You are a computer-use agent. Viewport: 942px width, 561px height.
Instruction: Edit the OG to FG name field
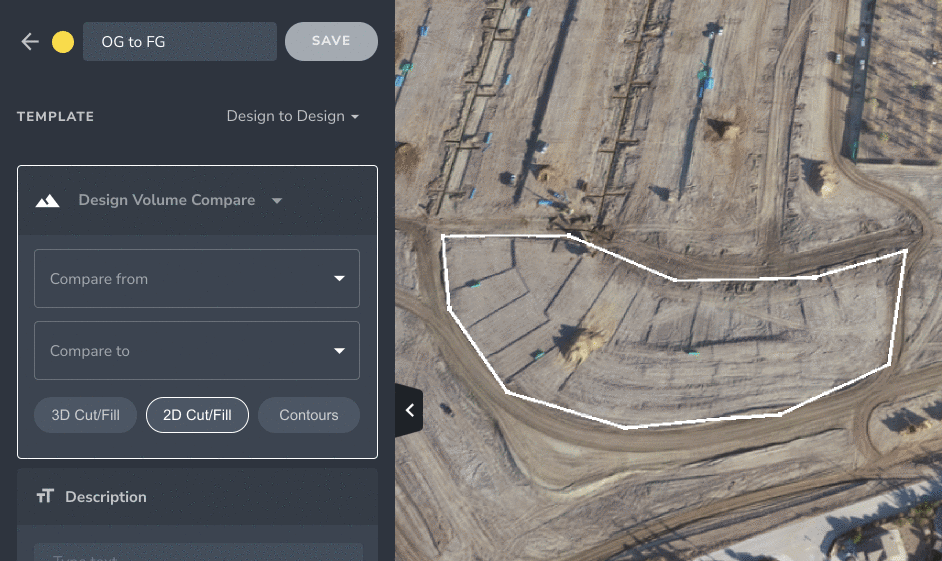pyautogui.click(x=180, y=41)
